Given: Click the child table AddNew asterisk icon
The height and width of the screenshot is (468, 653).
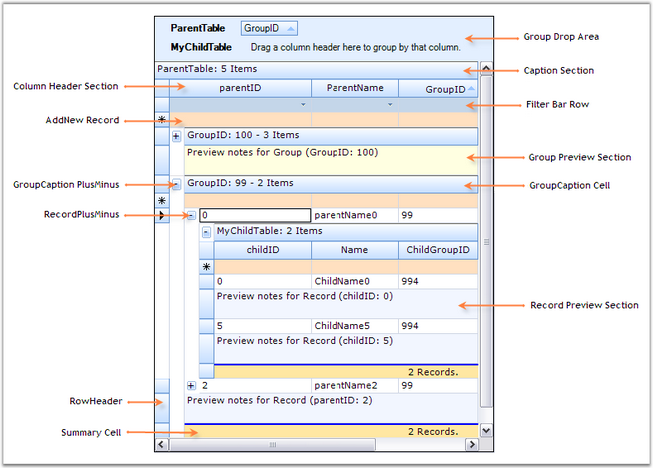Looking at the screenshot, I should [207, 267].
